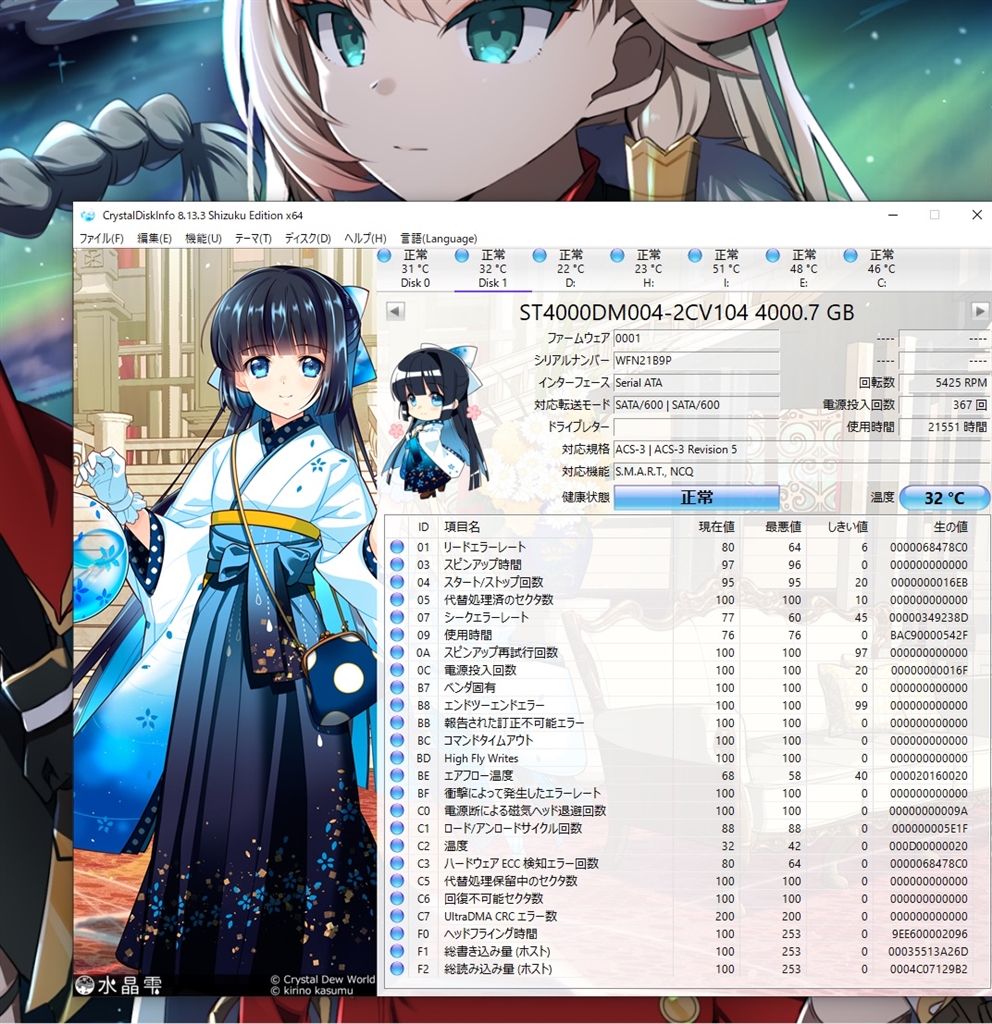Click status orb for ID 09 使用時間 row

pos(397,635)
